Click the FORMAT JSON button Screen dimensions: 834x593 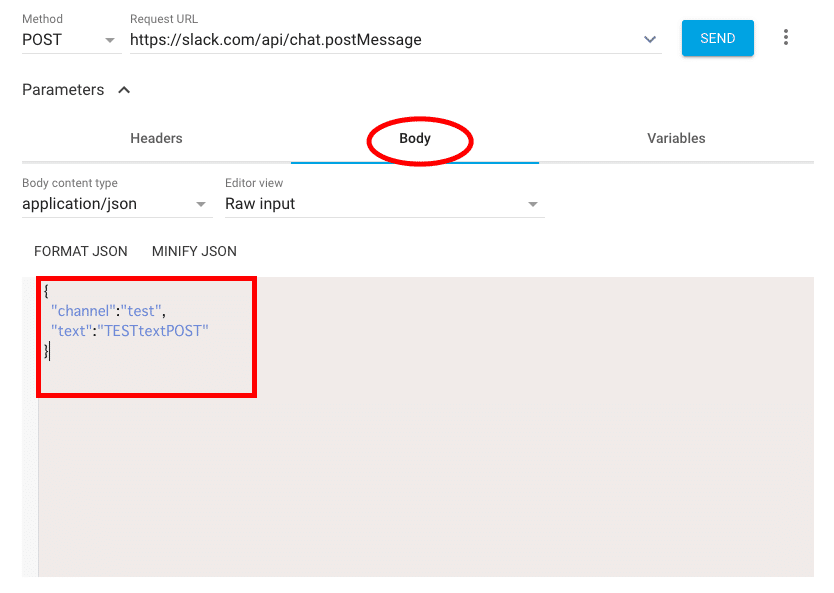coord(81,251)
